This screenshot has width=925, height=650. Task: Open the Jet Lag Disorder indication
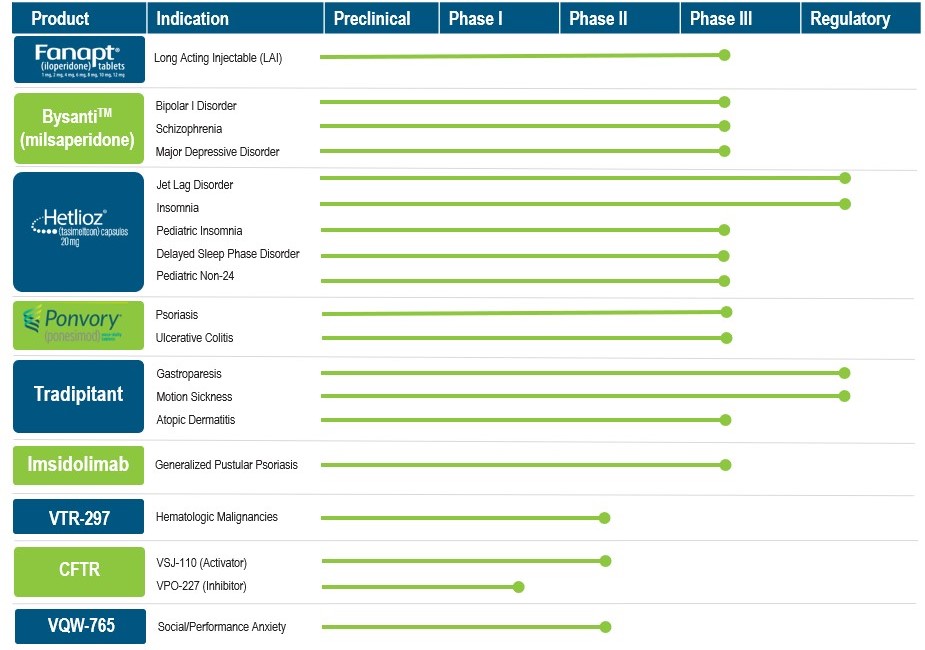tap(195, 185)
